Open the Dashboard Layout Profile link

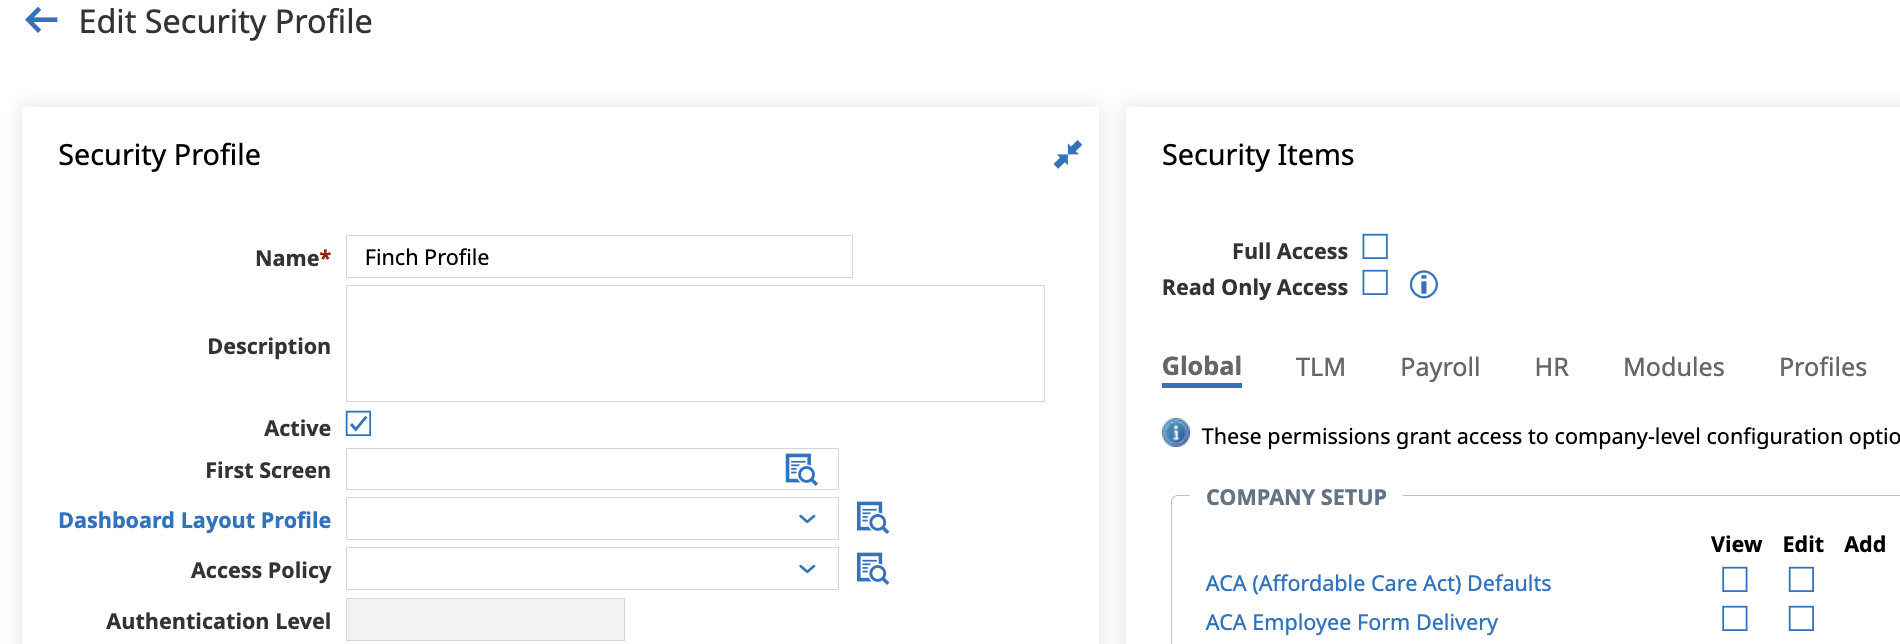[x=194, y=520]
